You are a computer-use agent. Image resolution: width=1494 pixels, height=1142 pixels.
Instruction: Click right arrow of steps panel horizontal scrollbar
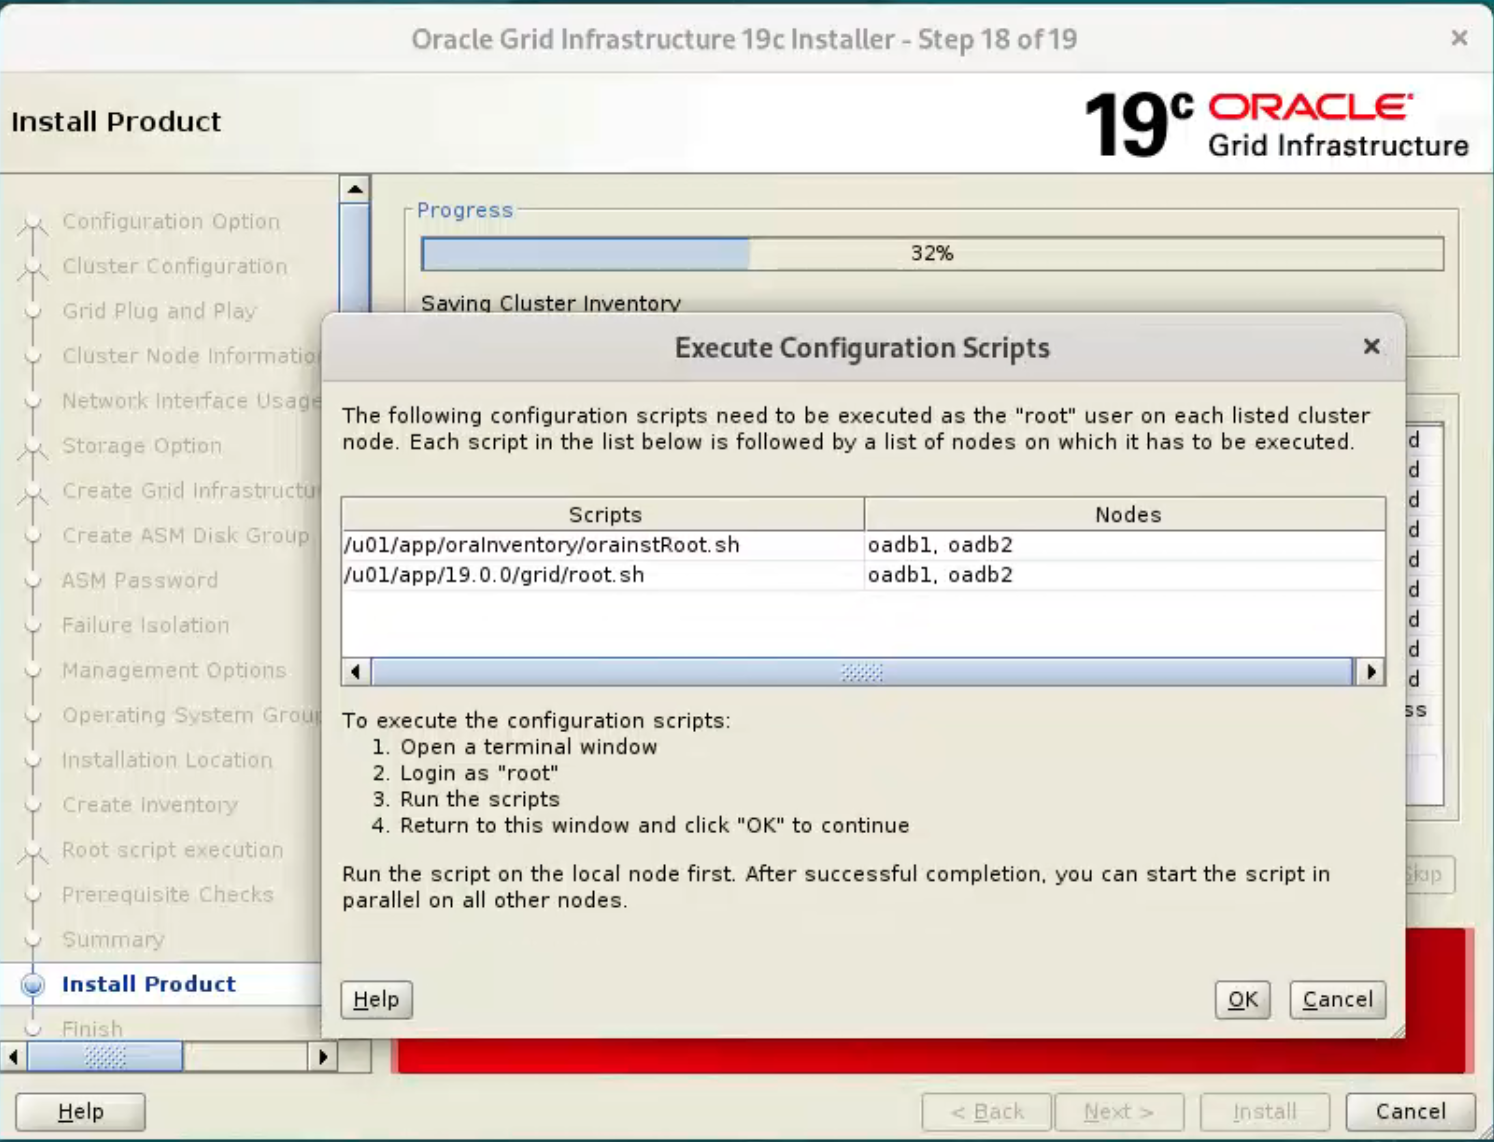coord(322,1056)
